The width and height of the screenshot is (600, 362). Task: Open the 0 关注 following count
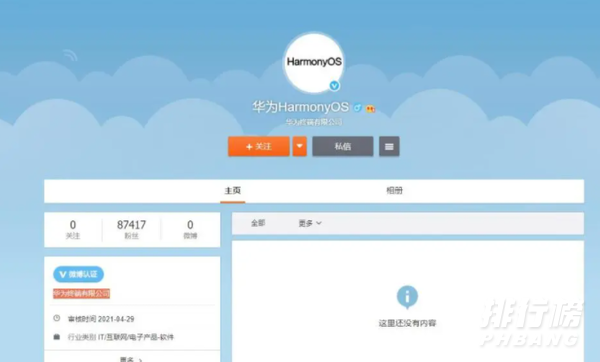(73, 230)
